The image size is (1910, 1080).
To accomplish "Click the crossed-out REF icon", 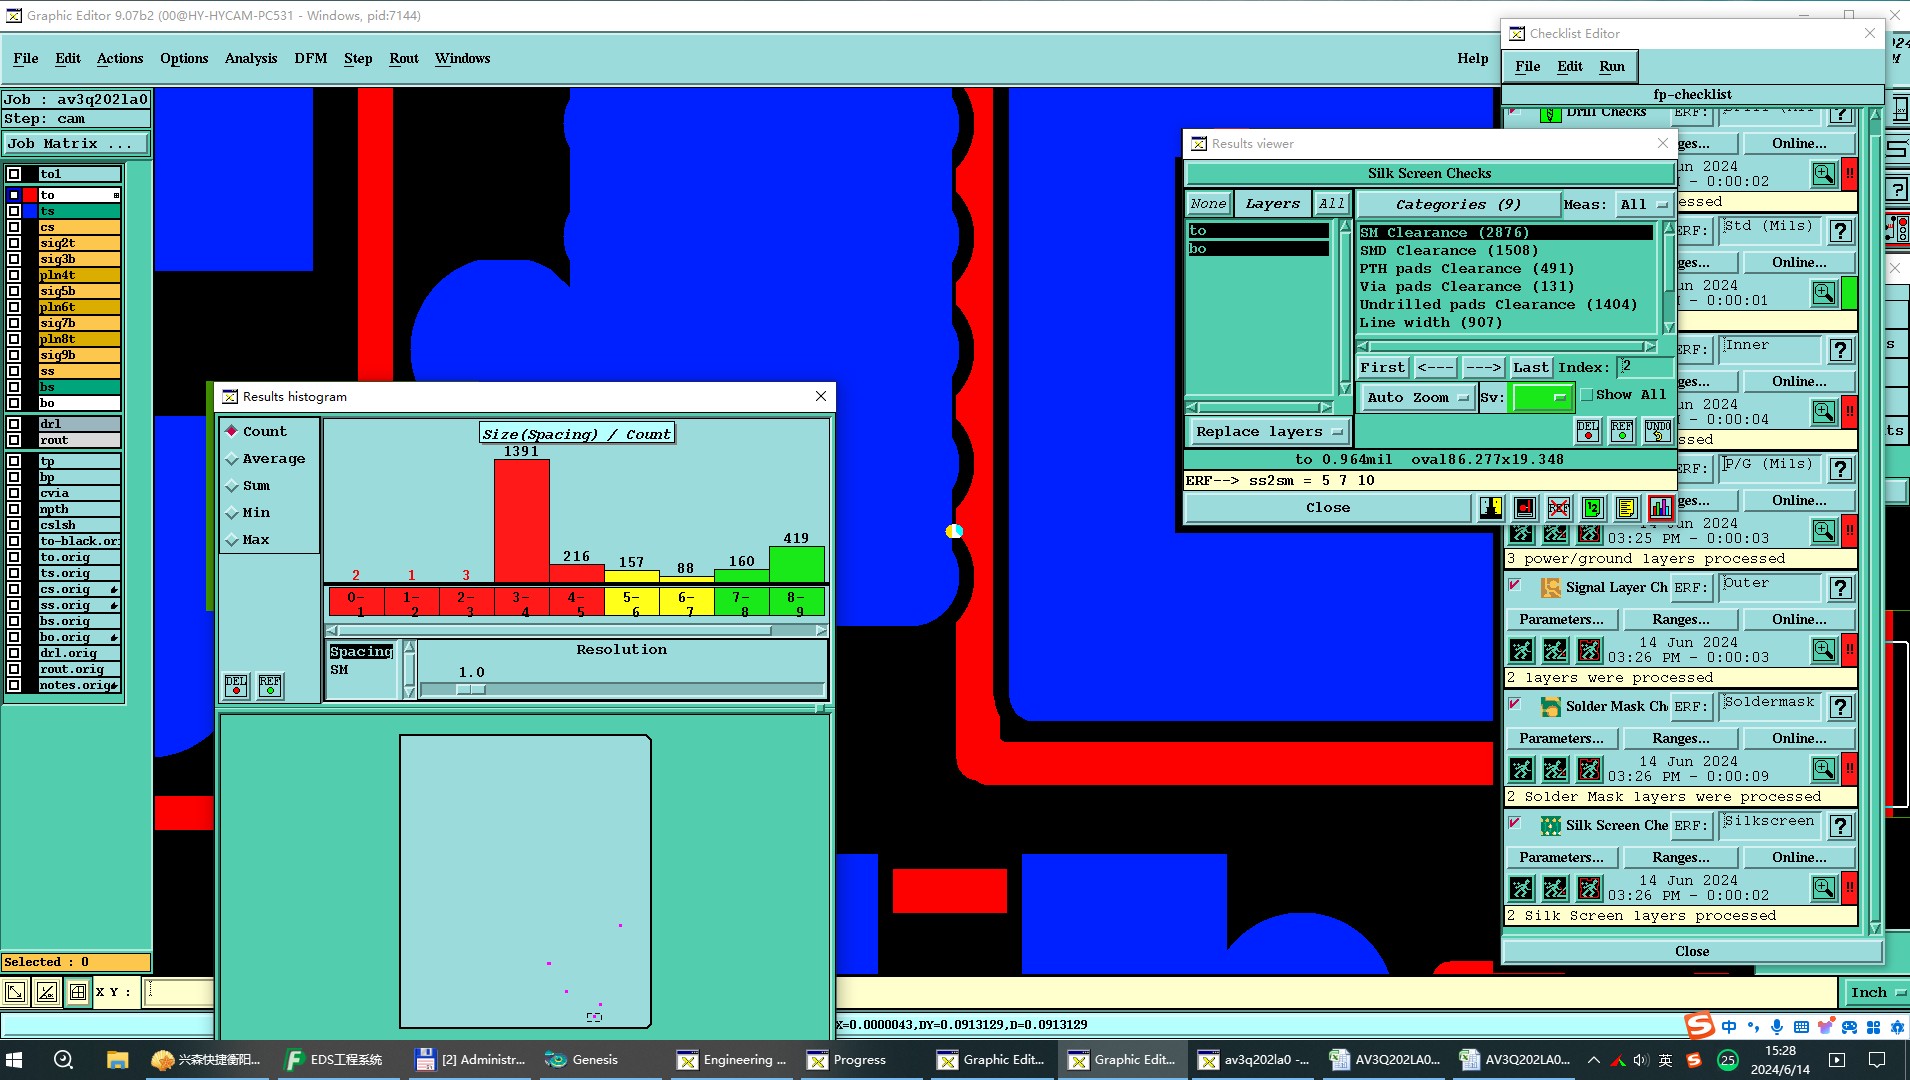I will [1558, 508].
